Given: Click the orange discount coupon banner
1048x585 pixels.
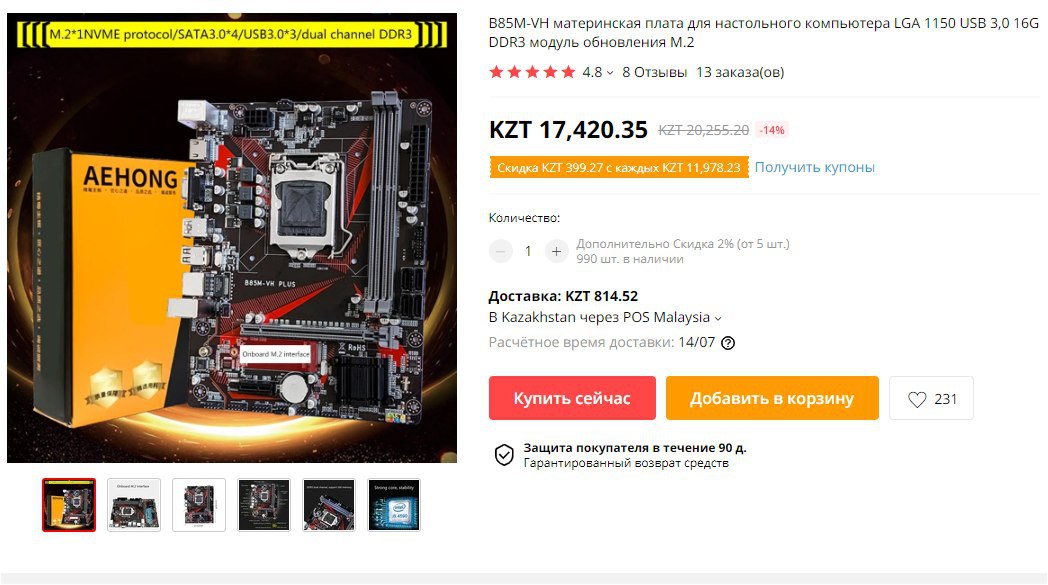Looking at the screenshot, I should pos(619,167).
